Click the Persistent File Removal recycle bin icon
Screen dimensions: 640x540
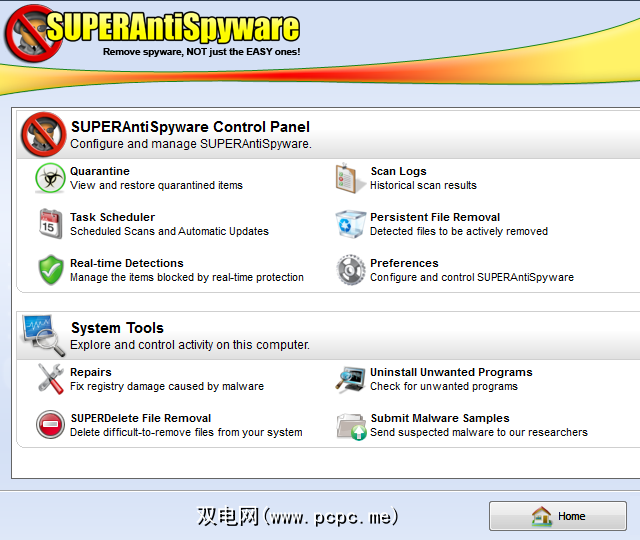pos(350,224)
